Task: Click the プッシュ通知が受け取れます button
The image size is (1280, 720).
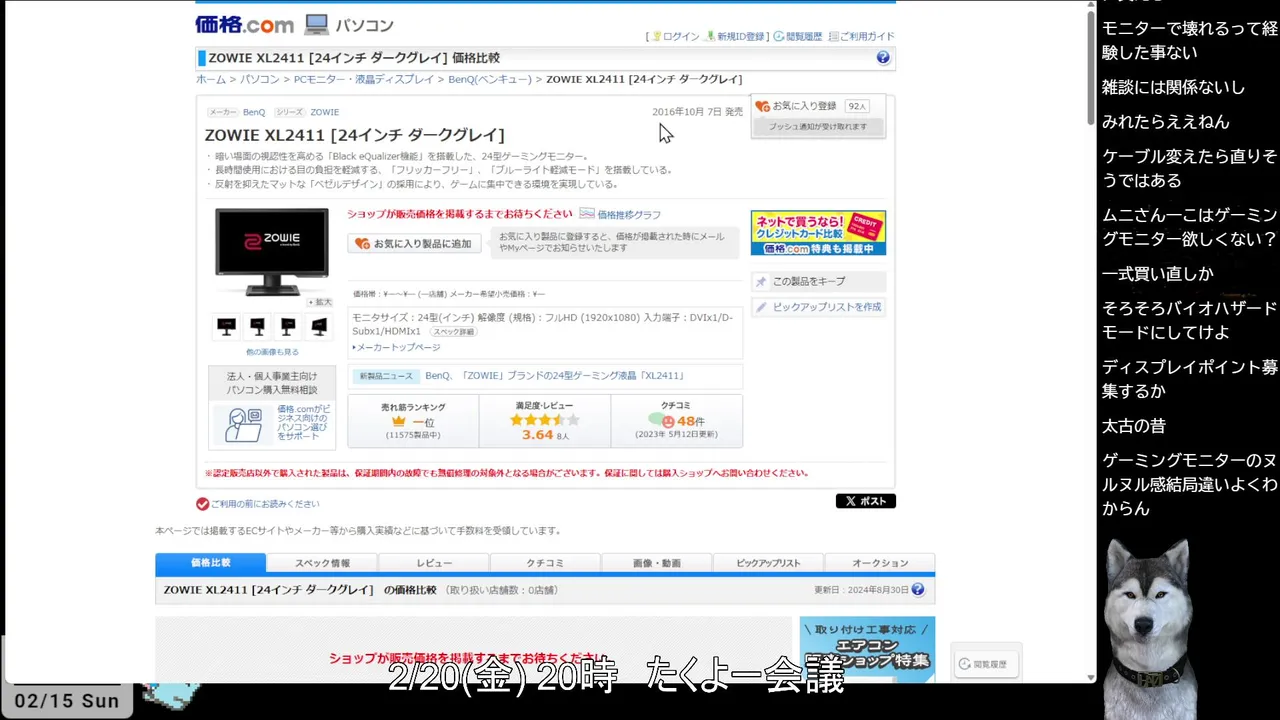Action: pyautogui.click(x=818, y=127)
